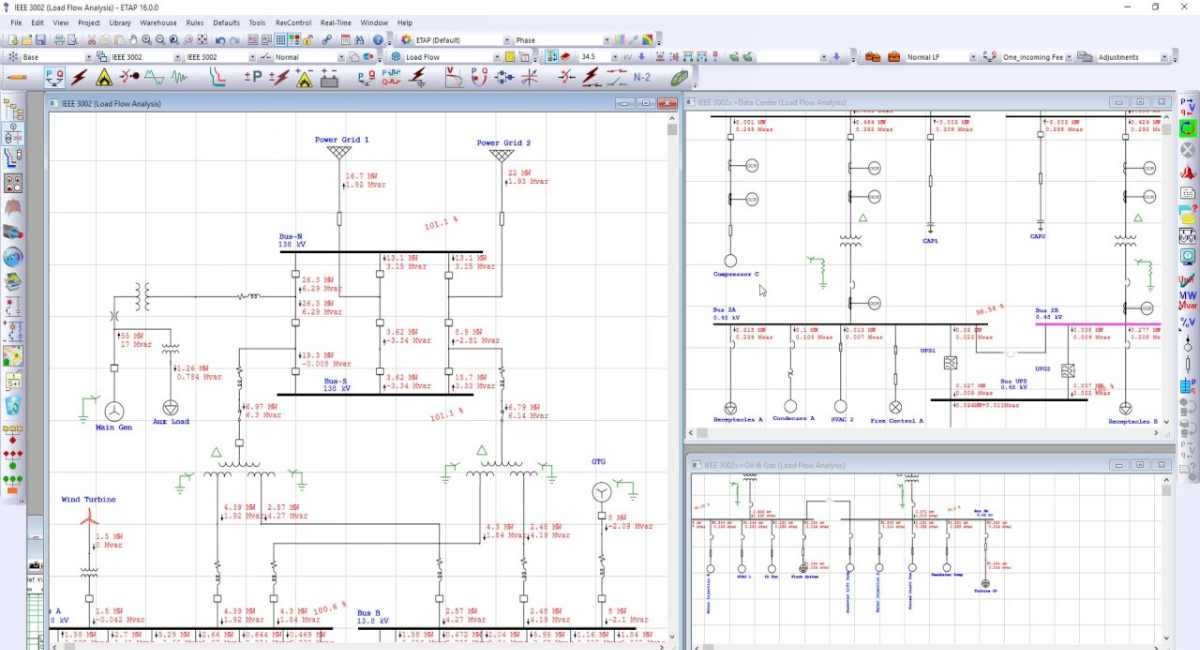Open the theme color palette icon
The image size is (1200, 650).
click(x=647, y=40)
